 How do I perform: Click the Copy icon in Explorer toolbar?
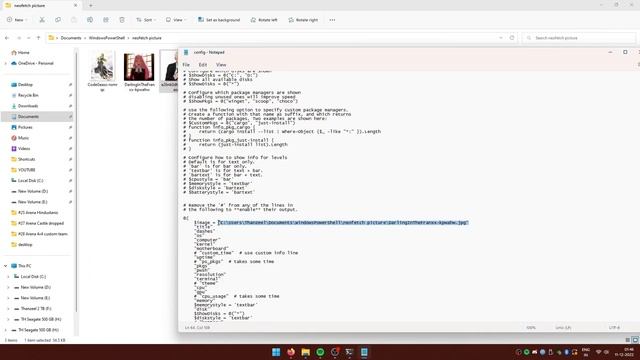point(58,20)
